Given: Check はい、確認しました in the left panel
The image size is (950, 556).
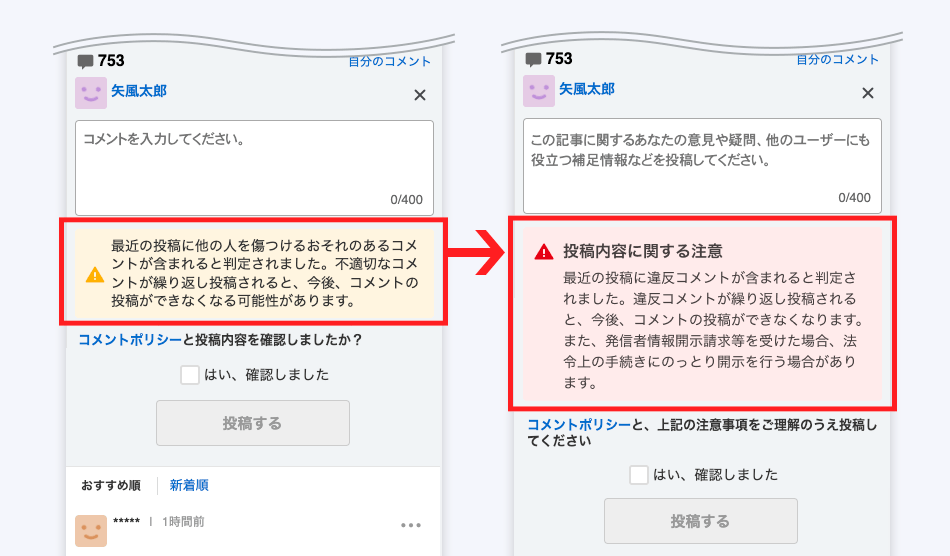Looking at the screenshot, I should coord(190,375).
